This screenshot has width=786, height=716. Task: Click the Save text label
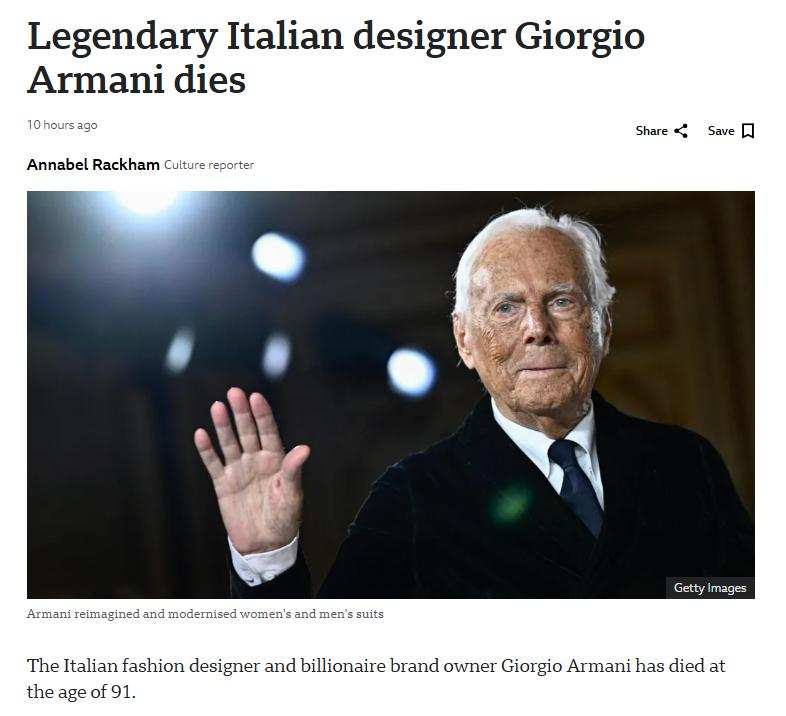721,131
